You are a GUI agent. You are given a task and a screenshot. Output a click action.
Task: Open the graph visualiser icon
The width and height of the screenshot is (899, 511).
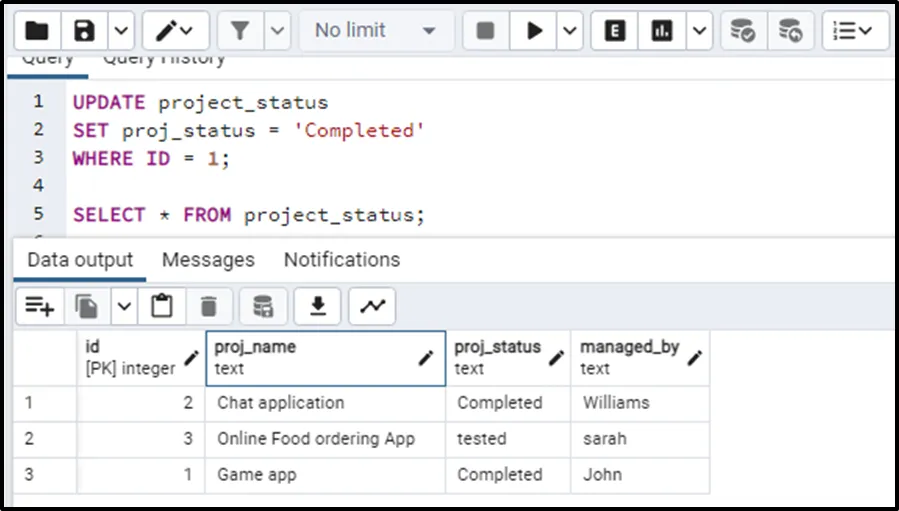pos(372,306)
